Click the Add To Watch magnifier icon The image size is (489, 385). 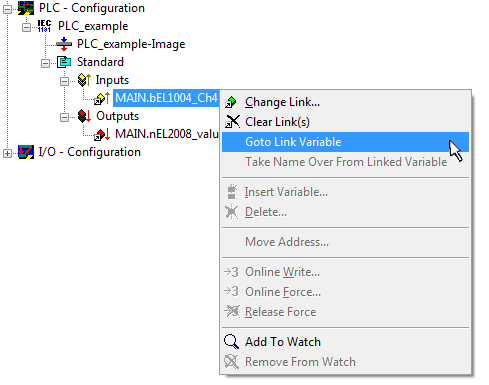231,342
